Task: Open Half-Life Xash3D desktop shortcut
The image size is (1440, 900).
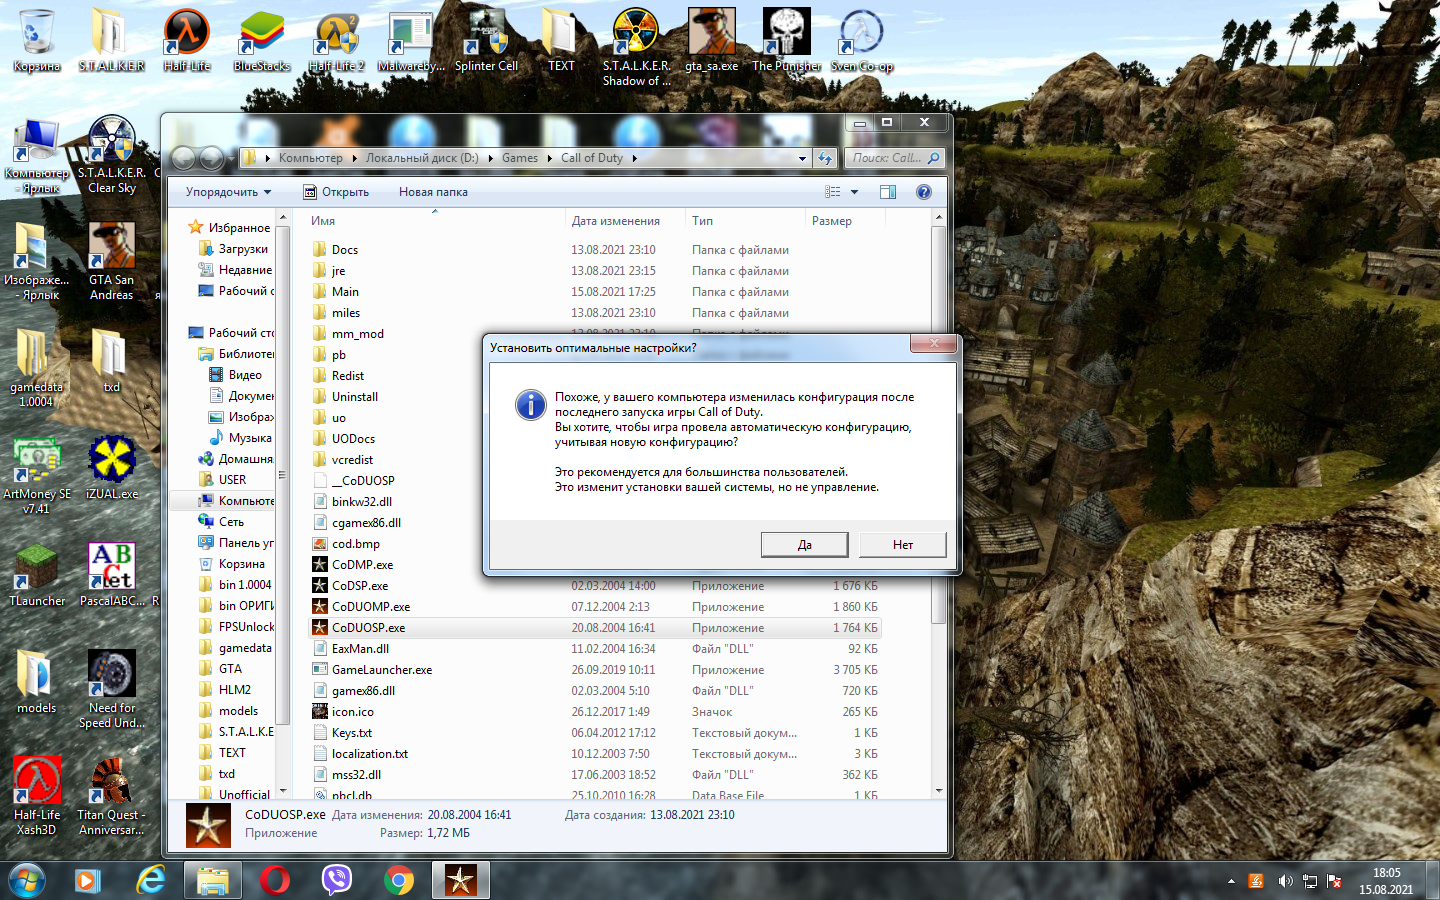Action: (37, 797)
